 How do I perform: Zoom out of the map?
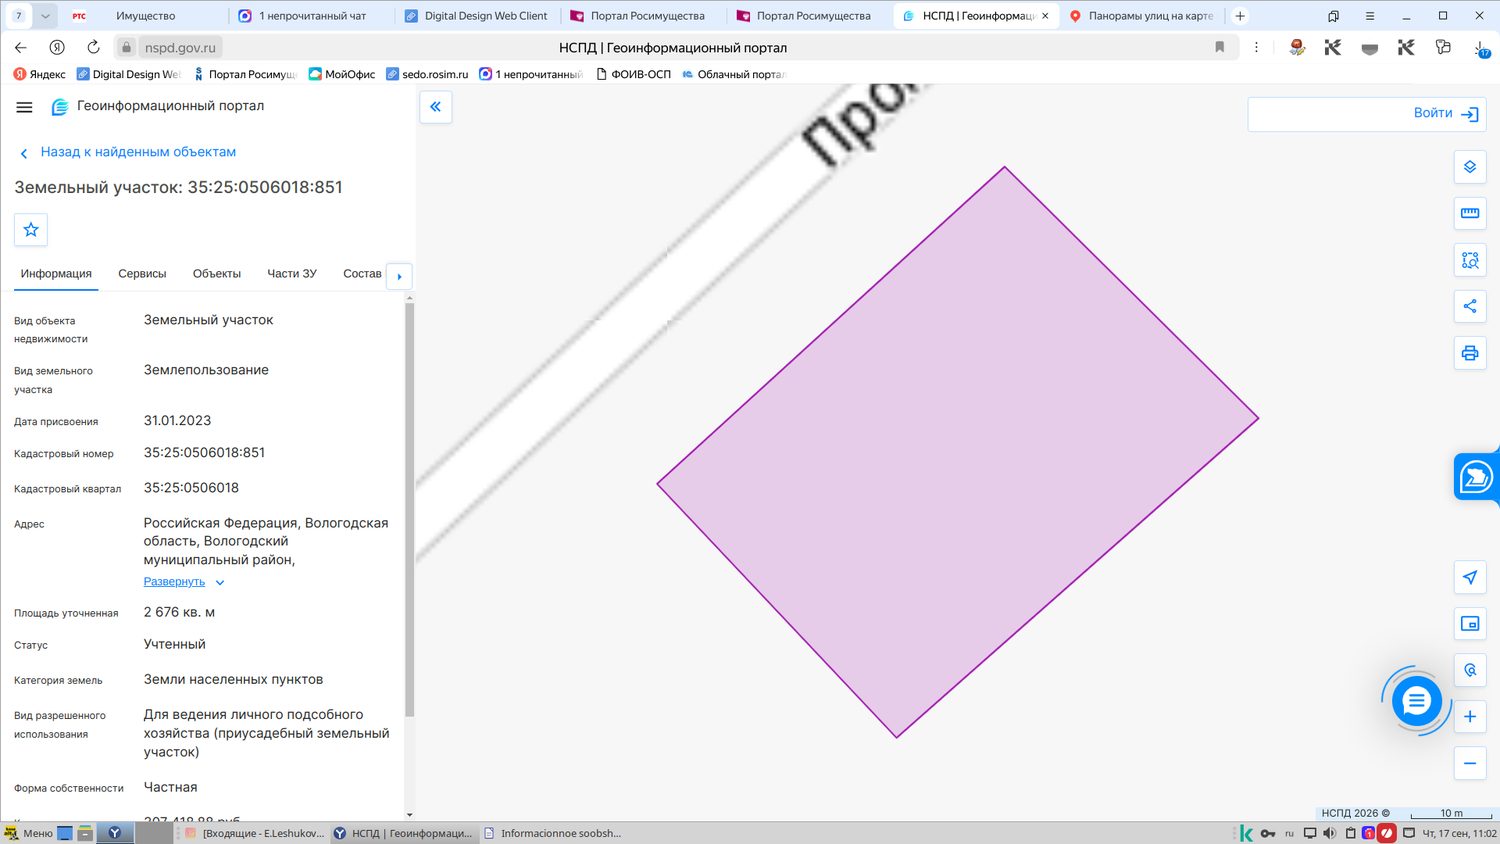click(1470, 763)
